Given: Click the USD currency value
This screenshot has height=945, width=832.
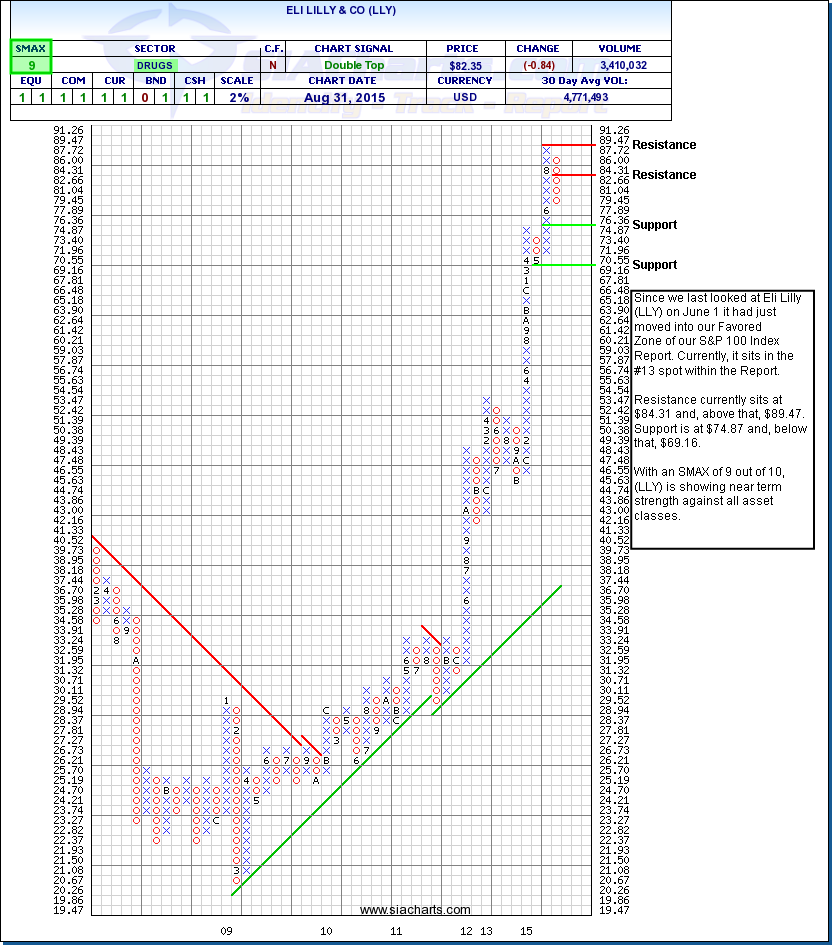Looking at the screenshot, I should (464, 97).
